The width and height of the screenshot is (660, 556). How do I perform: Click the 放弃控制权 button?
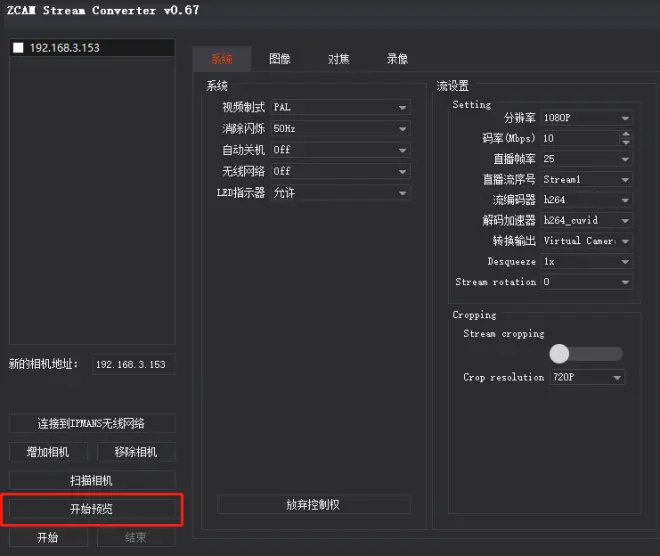tap(314, 505)
